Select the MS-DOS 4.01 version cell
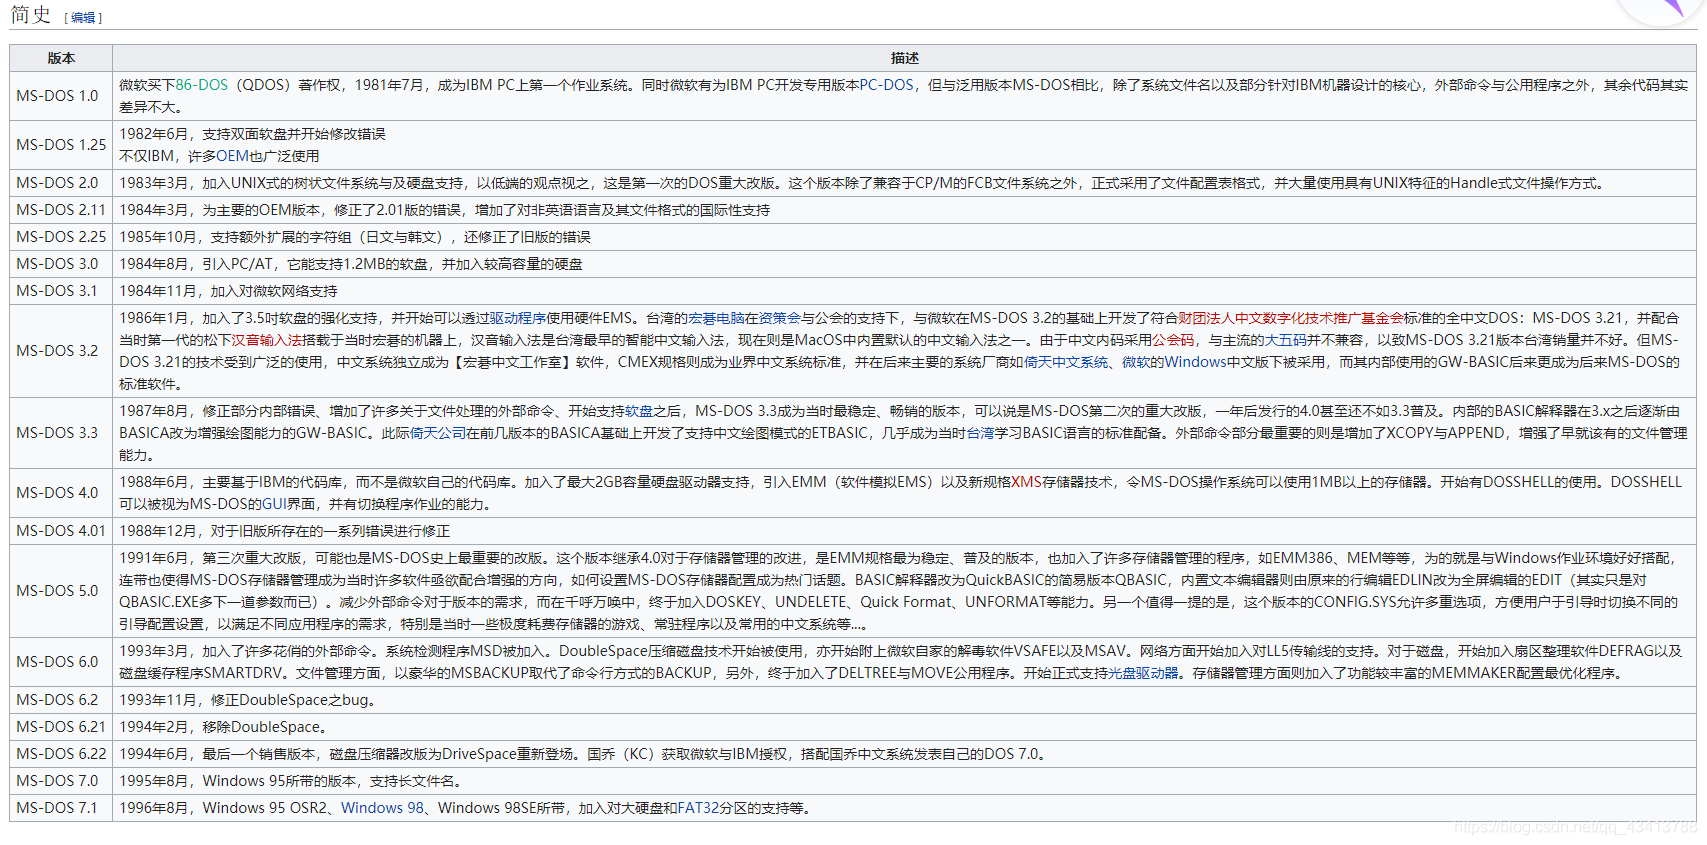This screenshot has height=845, width=1707. (x=61, y=531)
